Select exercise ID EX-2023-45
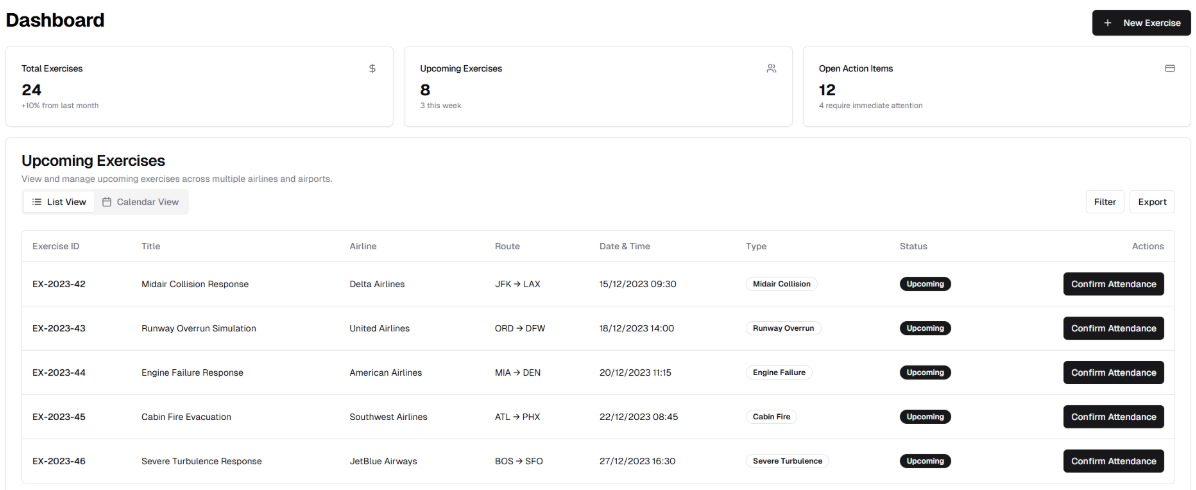Image resolution: width=1196 pixels, height=490 pixels. click(59, 417)
